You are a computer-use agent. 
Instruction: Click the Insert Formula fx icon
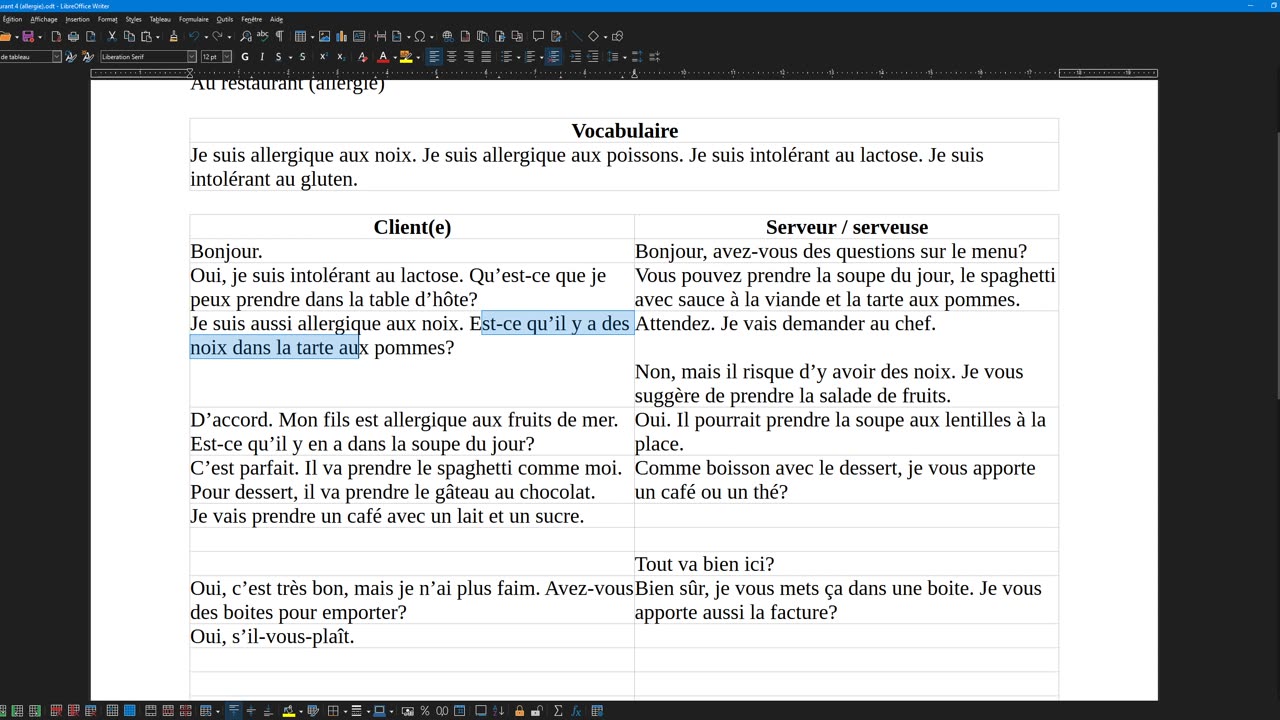click(x=576, y=711)
